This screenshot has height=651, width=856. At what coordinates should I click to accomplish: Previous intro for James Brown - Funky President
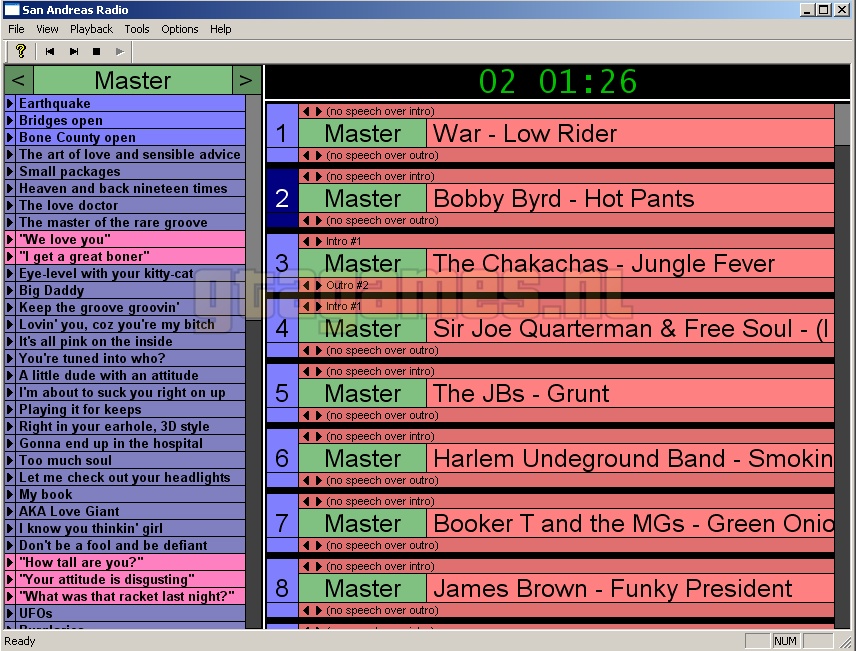pos(306,566)
